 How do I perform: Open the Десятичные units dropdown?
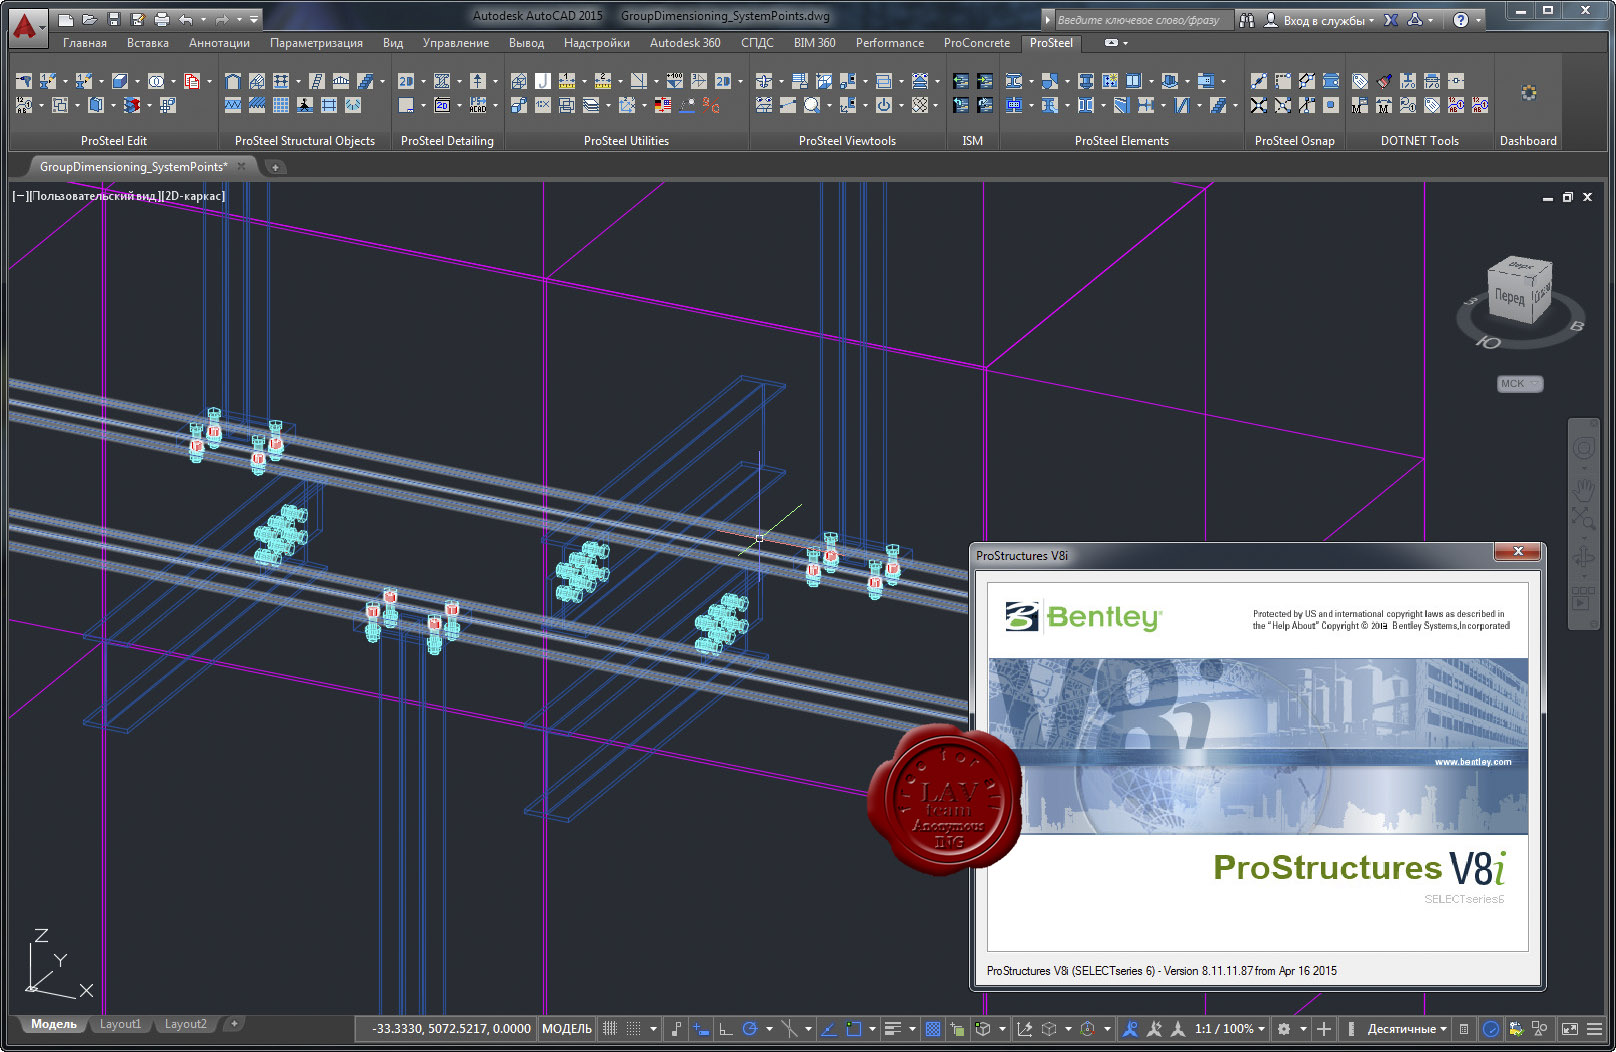1407,1028
